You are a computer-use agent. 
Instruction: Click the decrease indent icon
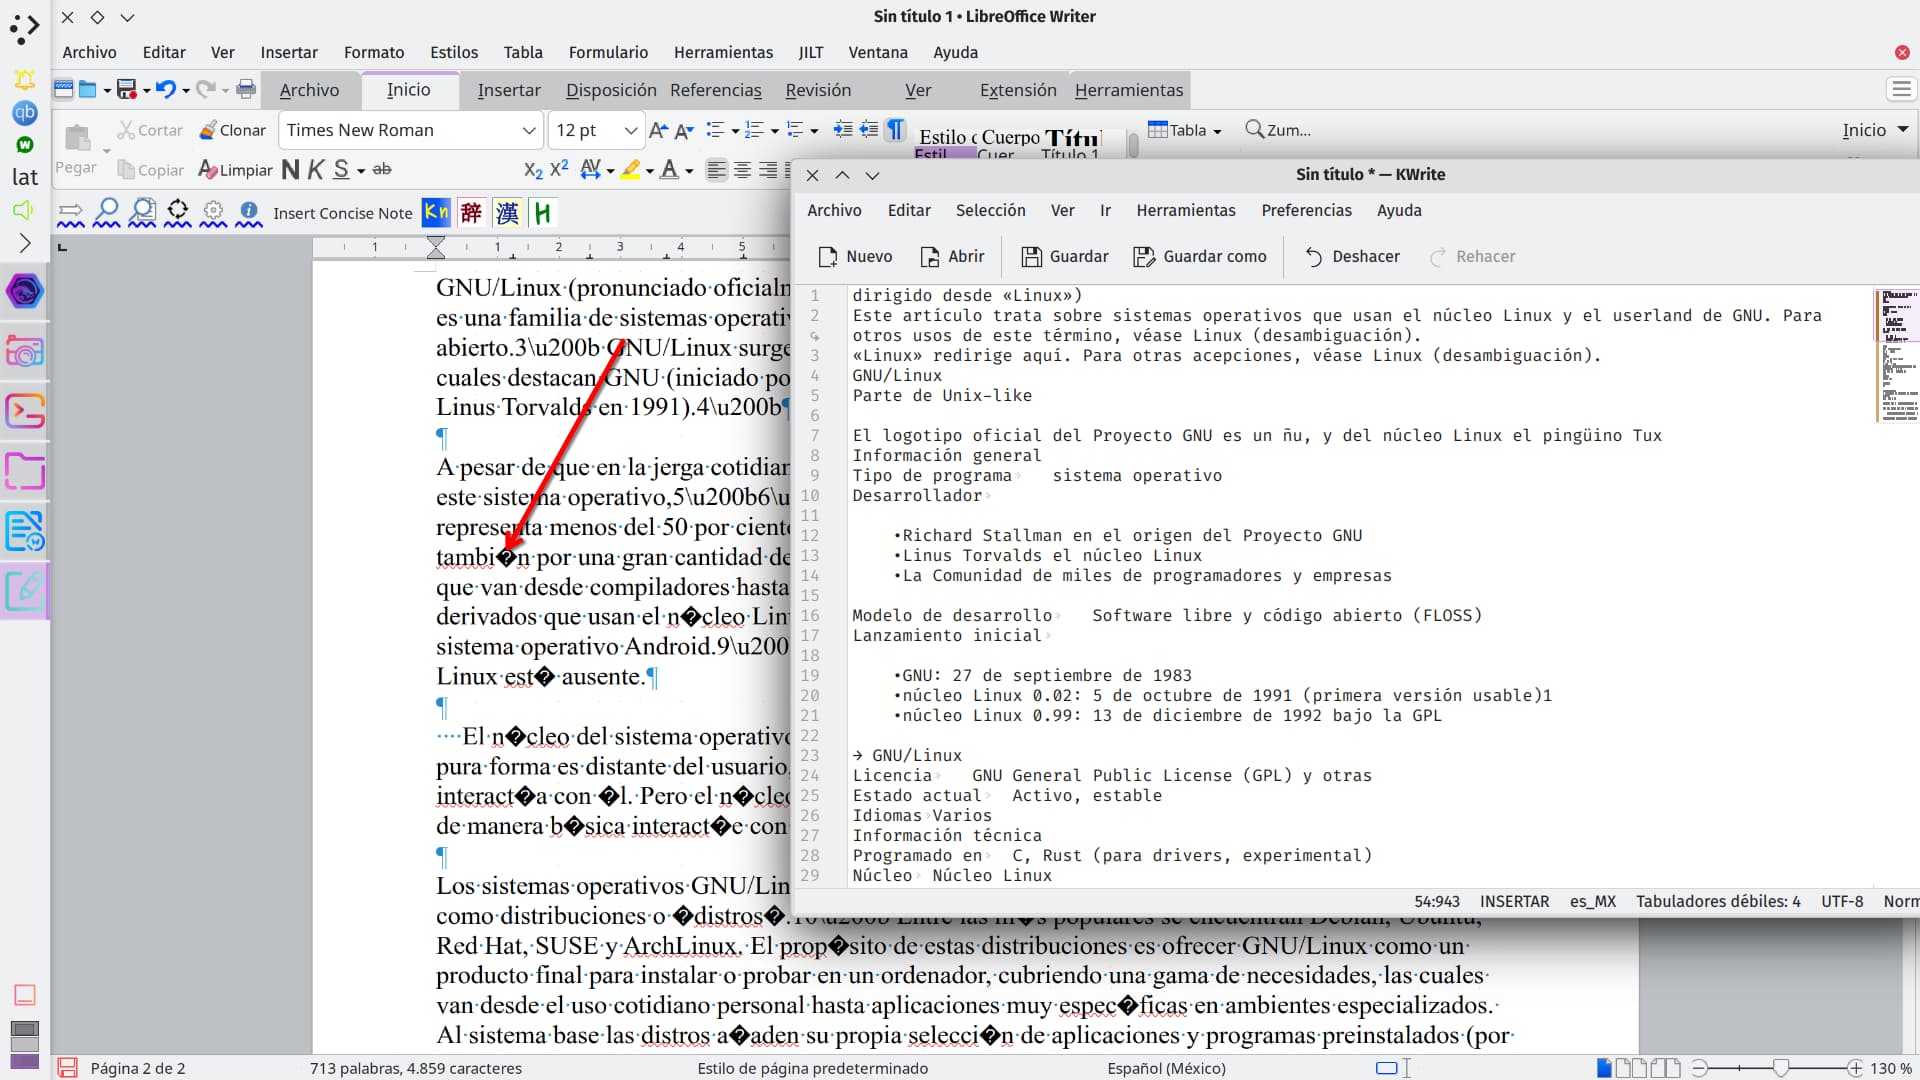pyautogui.click(x=869, y=129)
